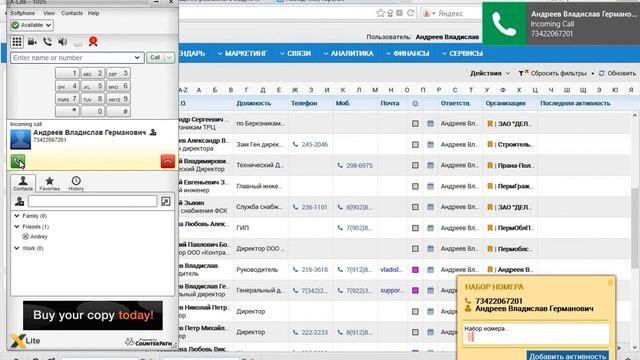The width and height of the screenshot is (640, 360).
Task: Close the НАБОР НОМЕРА popup
Action: point(610,282)
